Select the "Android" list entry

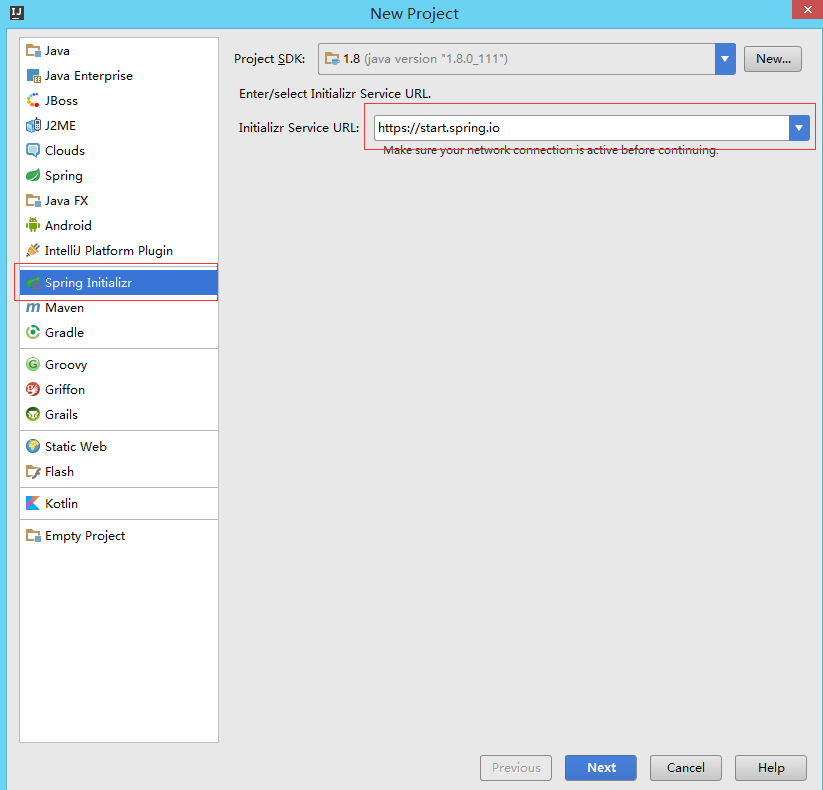pyautogui.click(x=119, y=226)
